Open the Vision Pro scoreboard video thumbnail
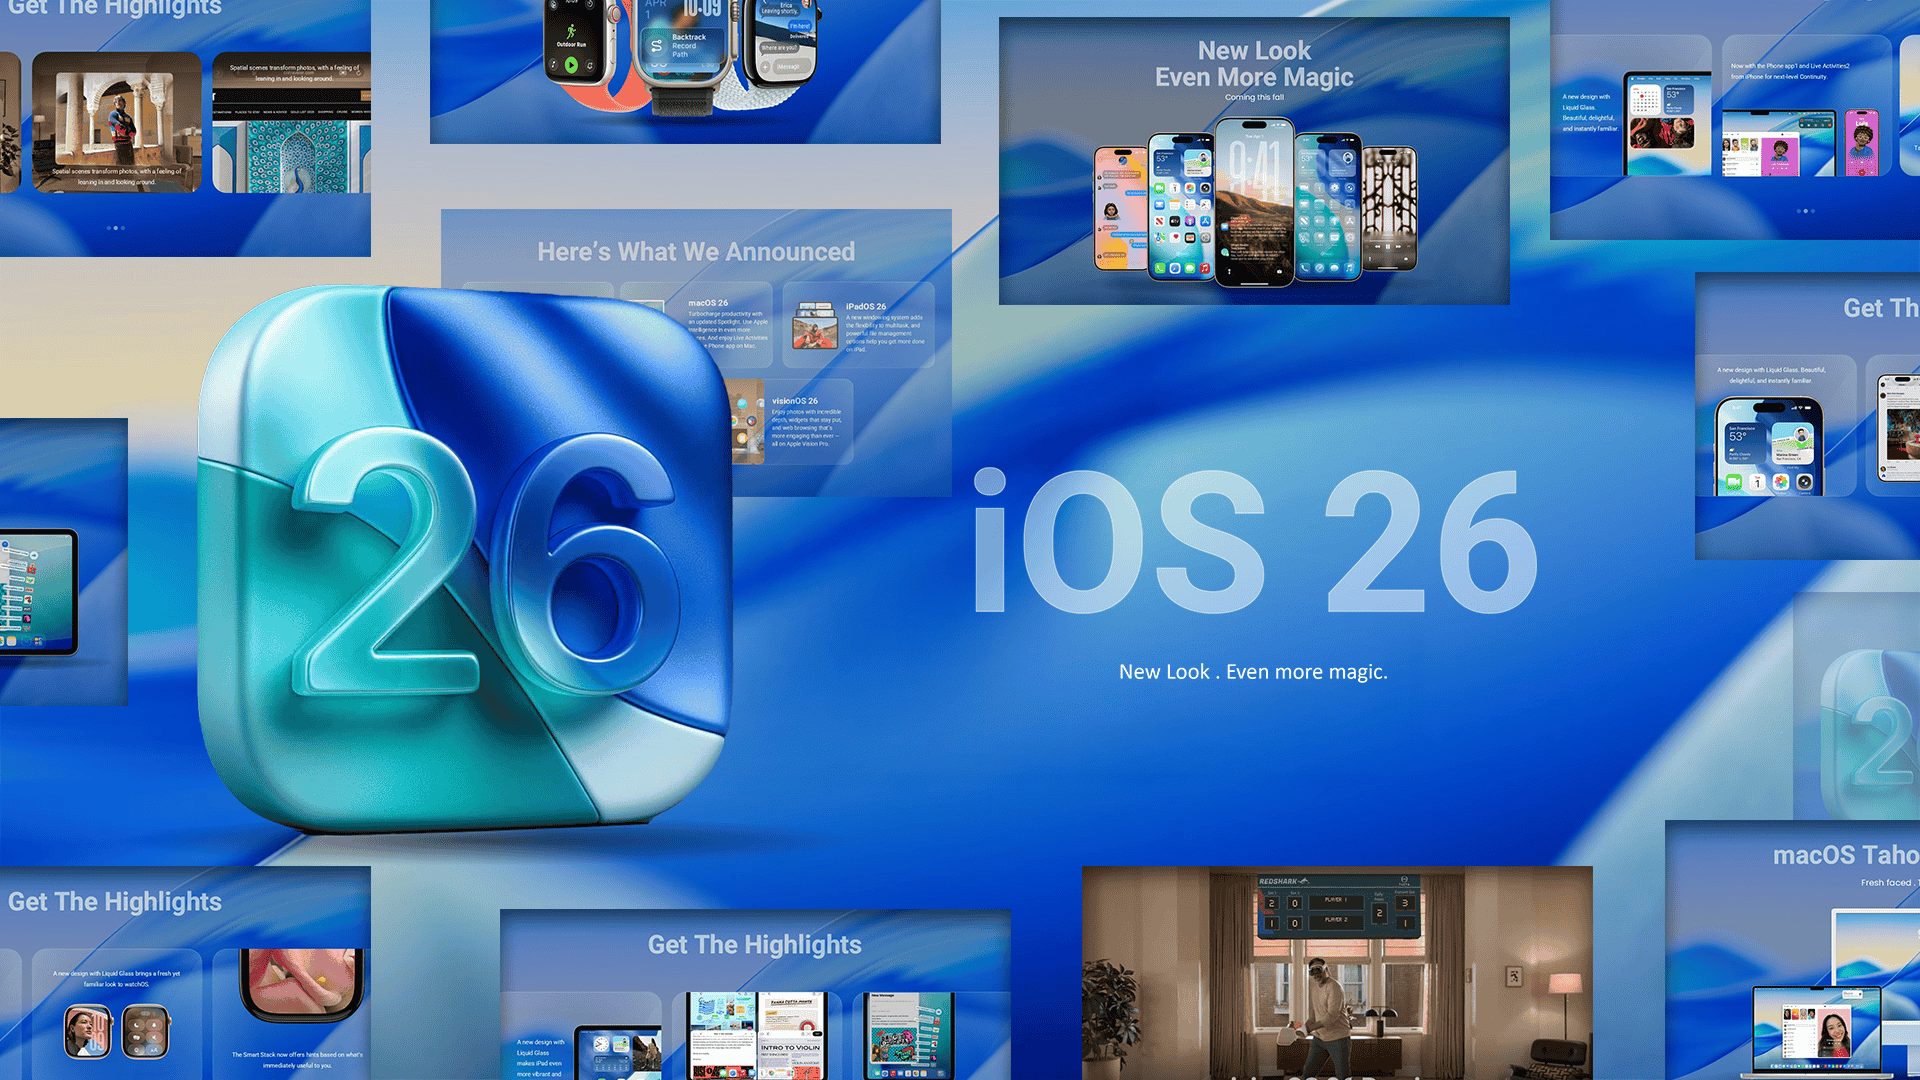This screenshot has height=1080, width=1920. pos(1337,972)
